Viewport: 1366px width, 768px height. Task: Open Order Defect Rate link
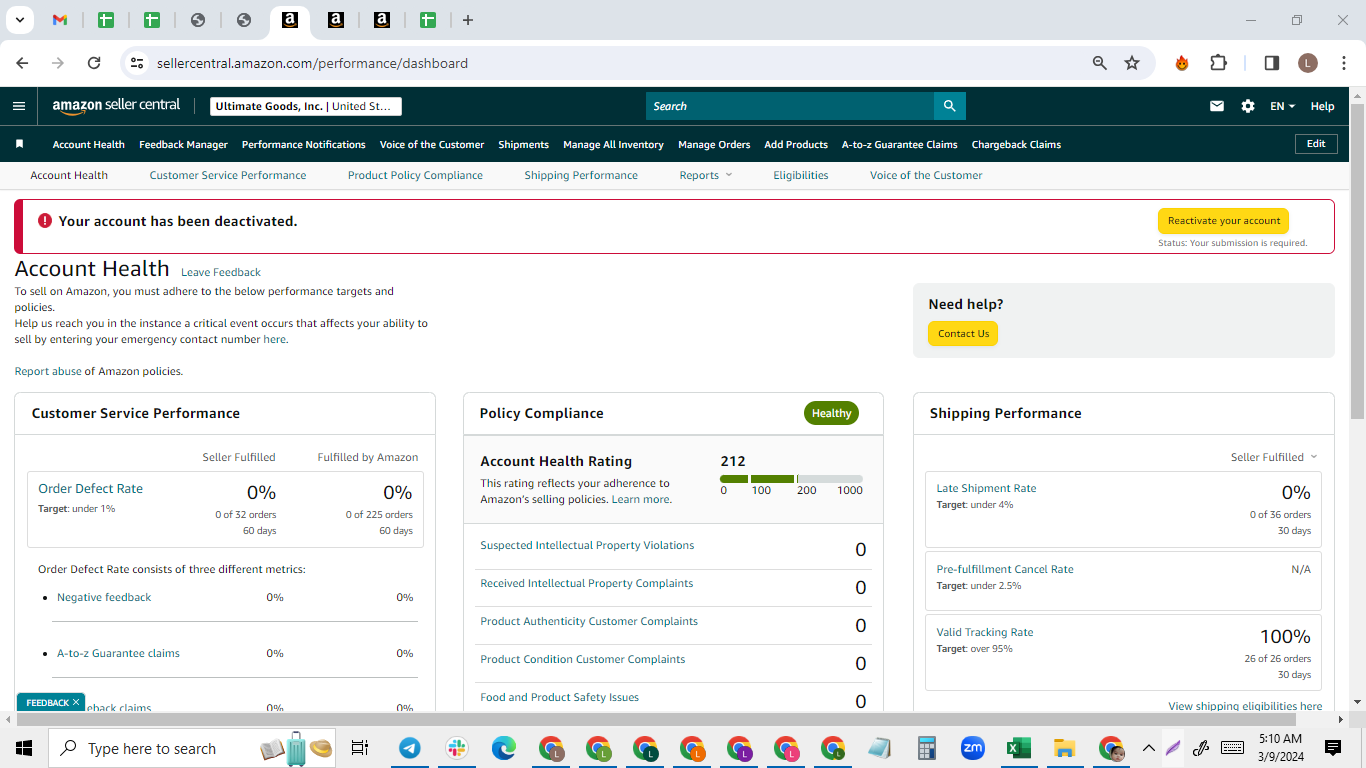pyautogui.click(x=90, y=488)
